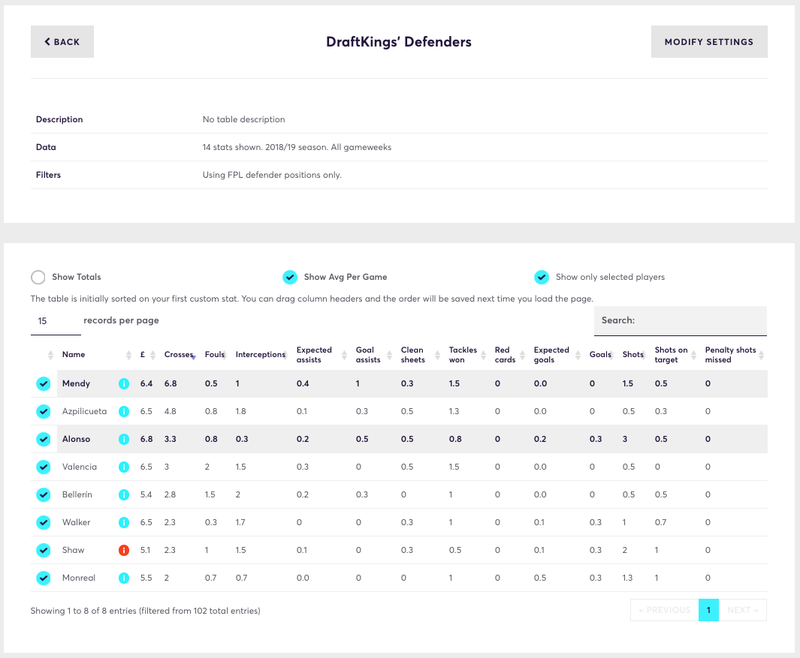Select 'Showing 1 to 8 of 8 entries' summary
This screenshot has width=800, height=658.
point(145,611)
